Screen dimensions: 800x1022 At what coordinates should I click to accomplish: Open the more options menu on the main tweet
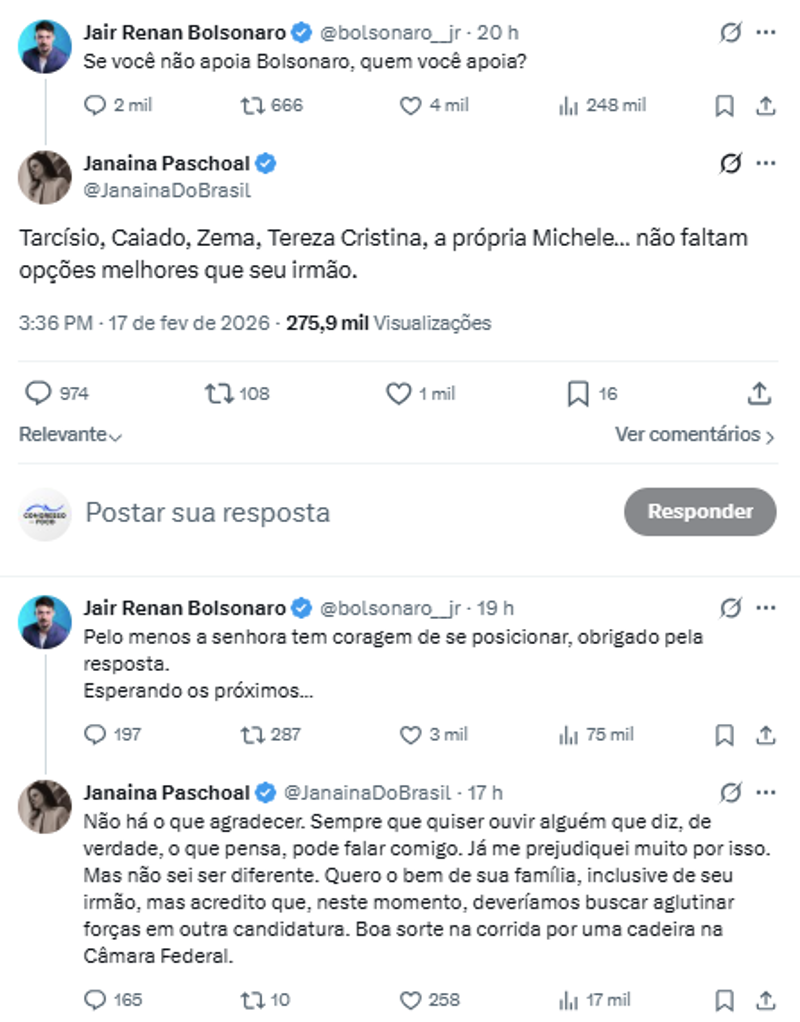766,162
